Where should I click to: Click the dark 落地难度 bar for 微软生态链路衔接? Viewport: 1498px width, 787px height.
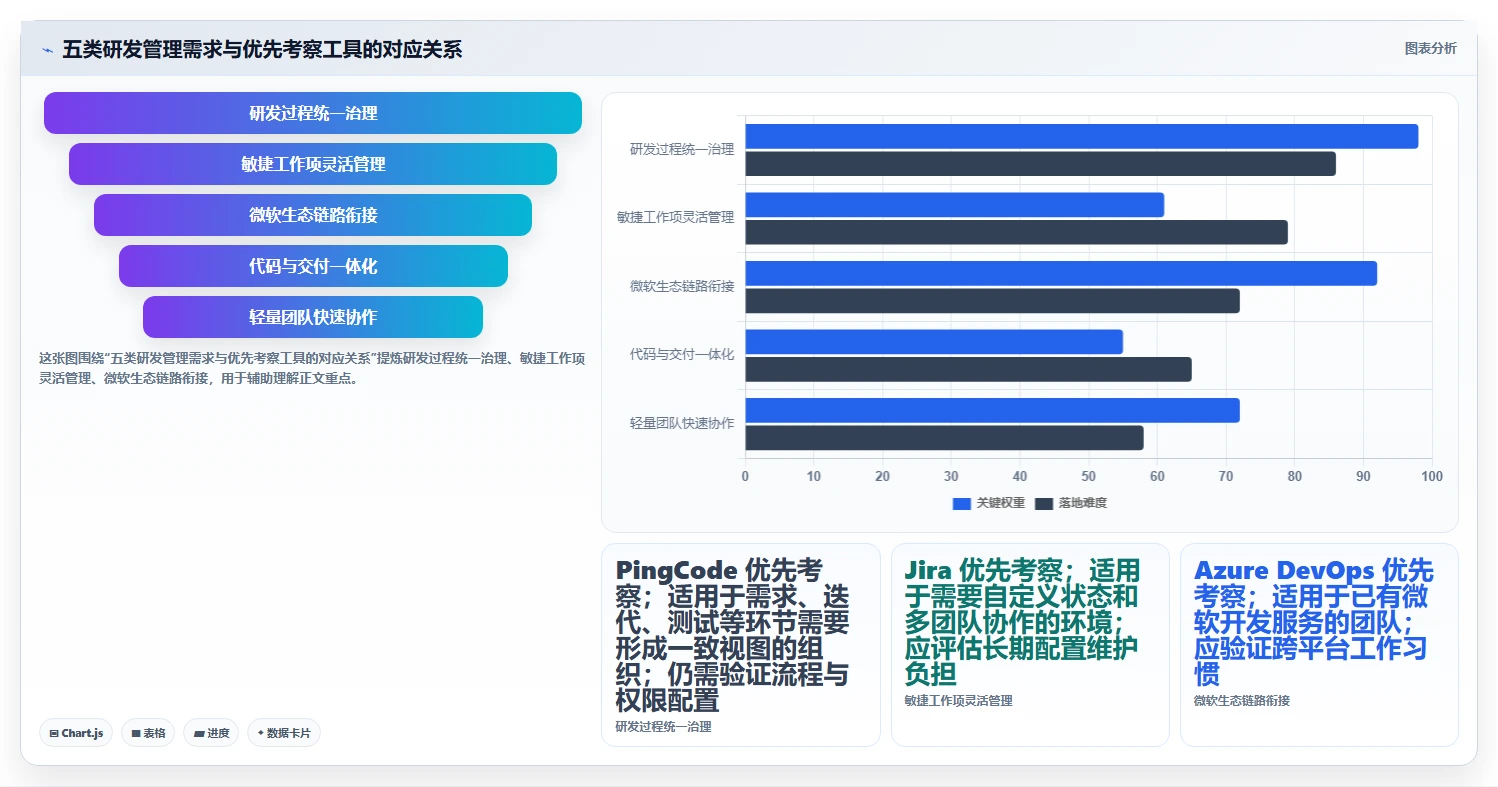point(992,301)
